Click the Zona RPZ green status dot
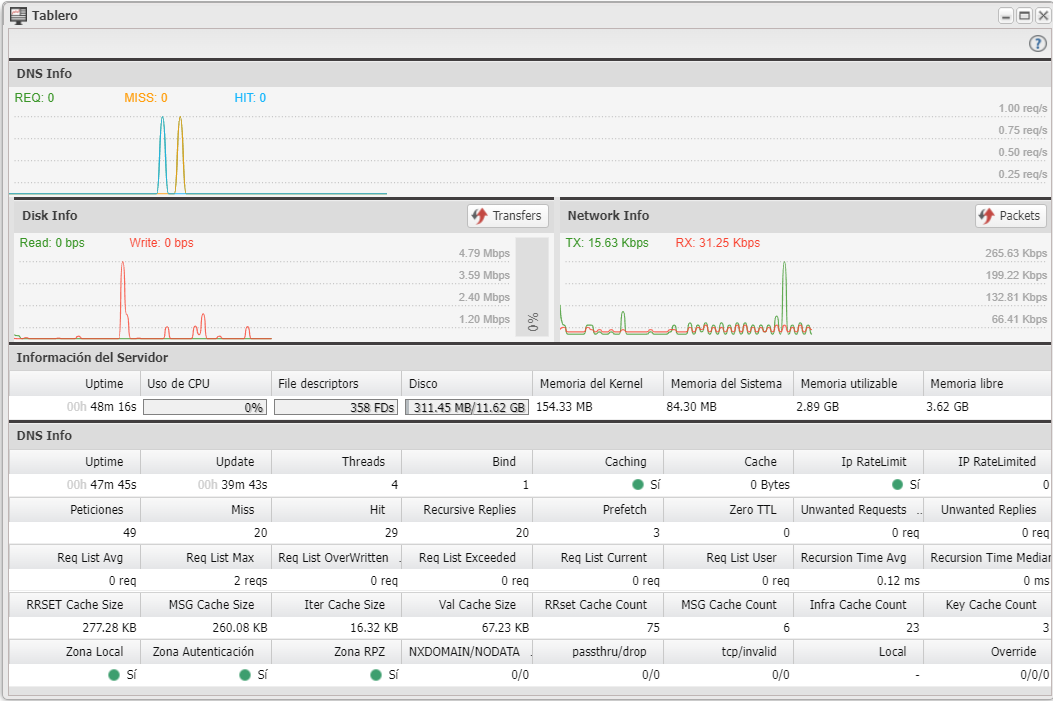Image resolution: width=1053 pixels, height=701 pixels. [375, 675]
